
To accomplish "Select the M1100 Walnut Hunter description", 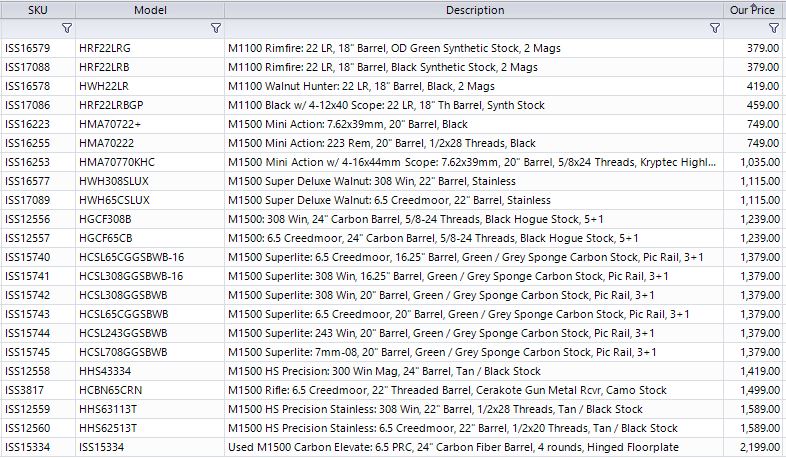I will 474,86.
